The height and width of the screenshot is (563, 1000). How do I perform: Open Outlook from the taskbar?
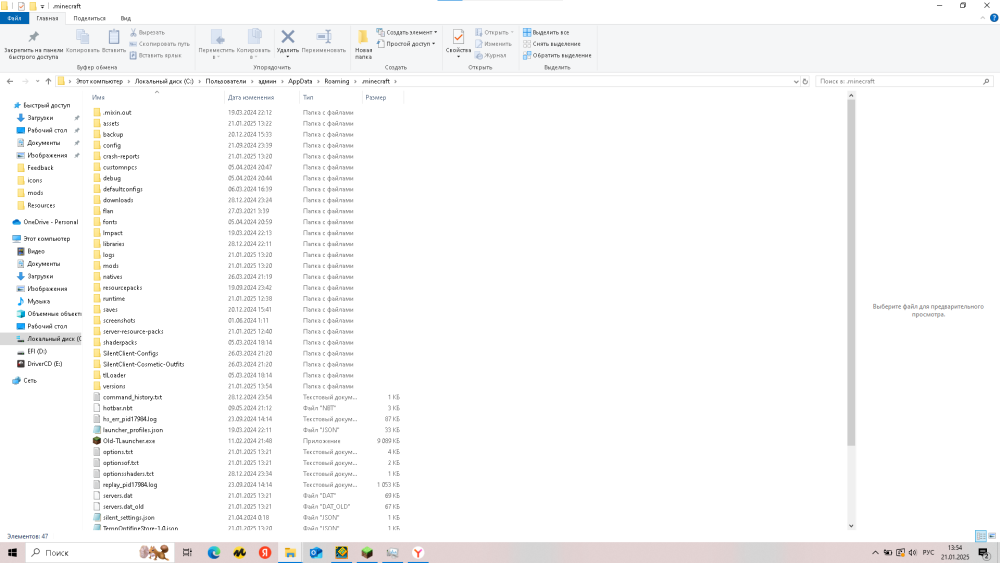tap(316, 553)
